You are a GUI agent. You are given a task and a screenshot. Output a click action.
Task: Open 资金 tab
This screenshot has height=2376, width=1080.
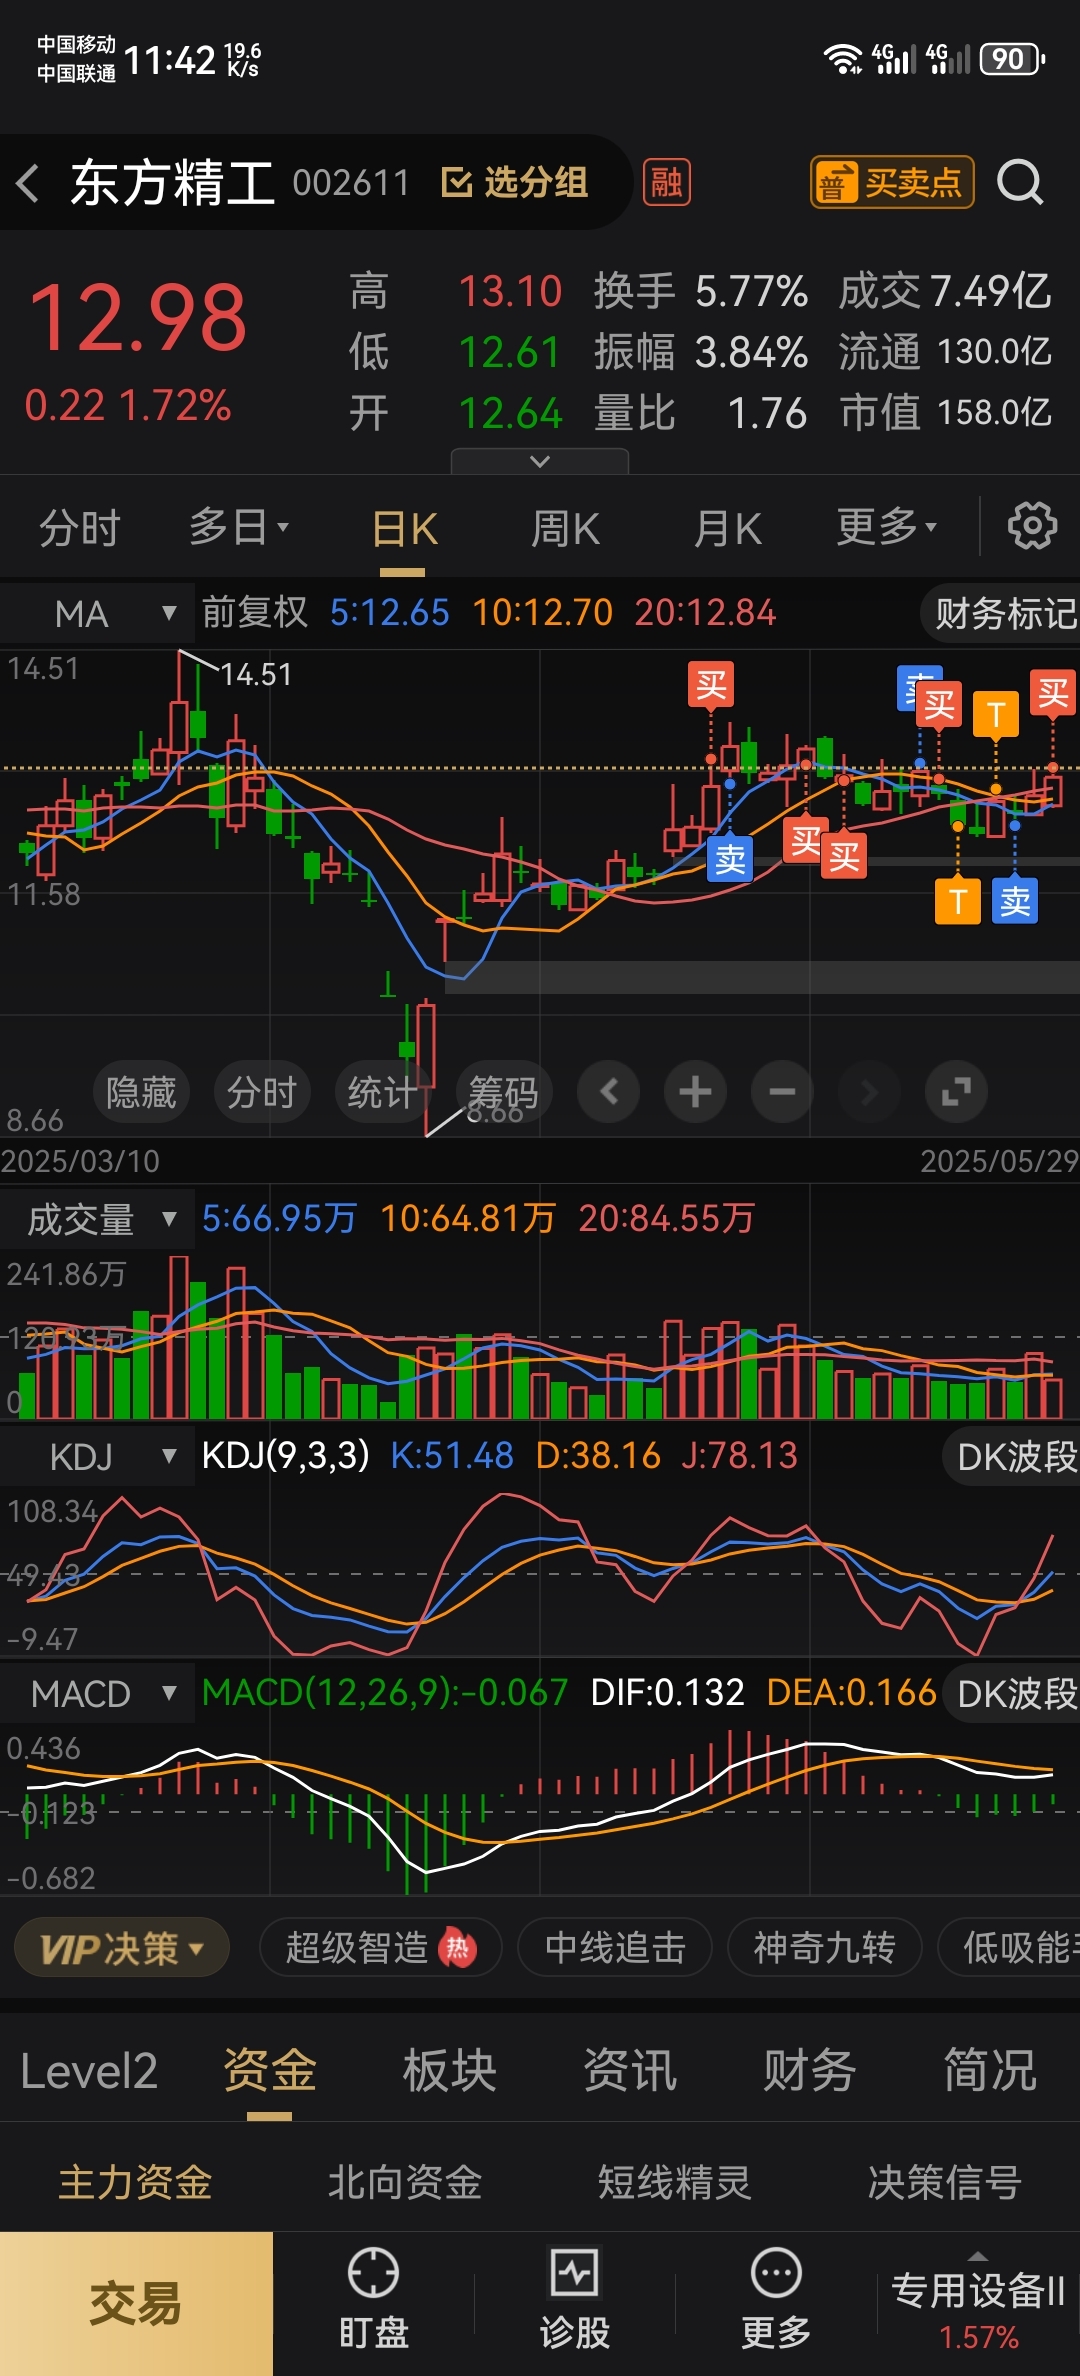pyautogui.click(x=270, y=2071)
